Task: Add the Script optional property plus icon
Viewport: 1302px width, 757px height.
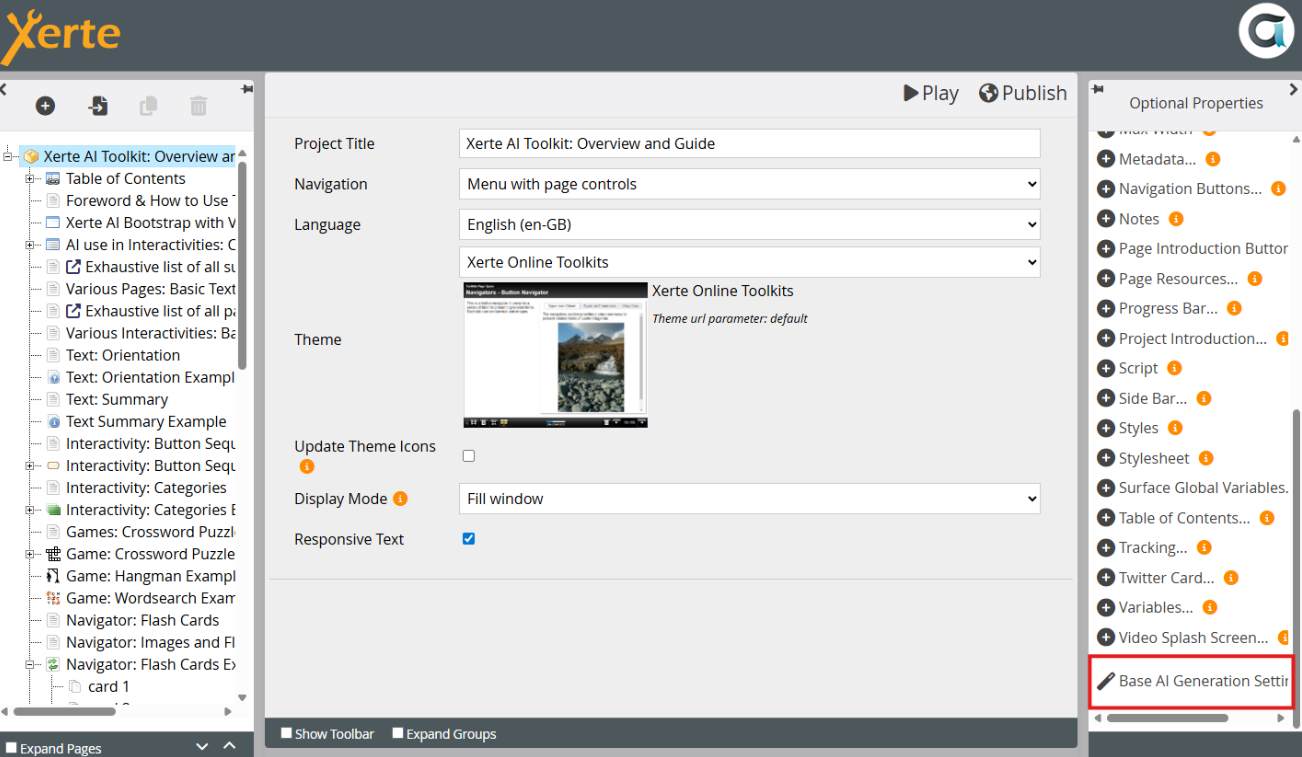Action: [1105, 368]
